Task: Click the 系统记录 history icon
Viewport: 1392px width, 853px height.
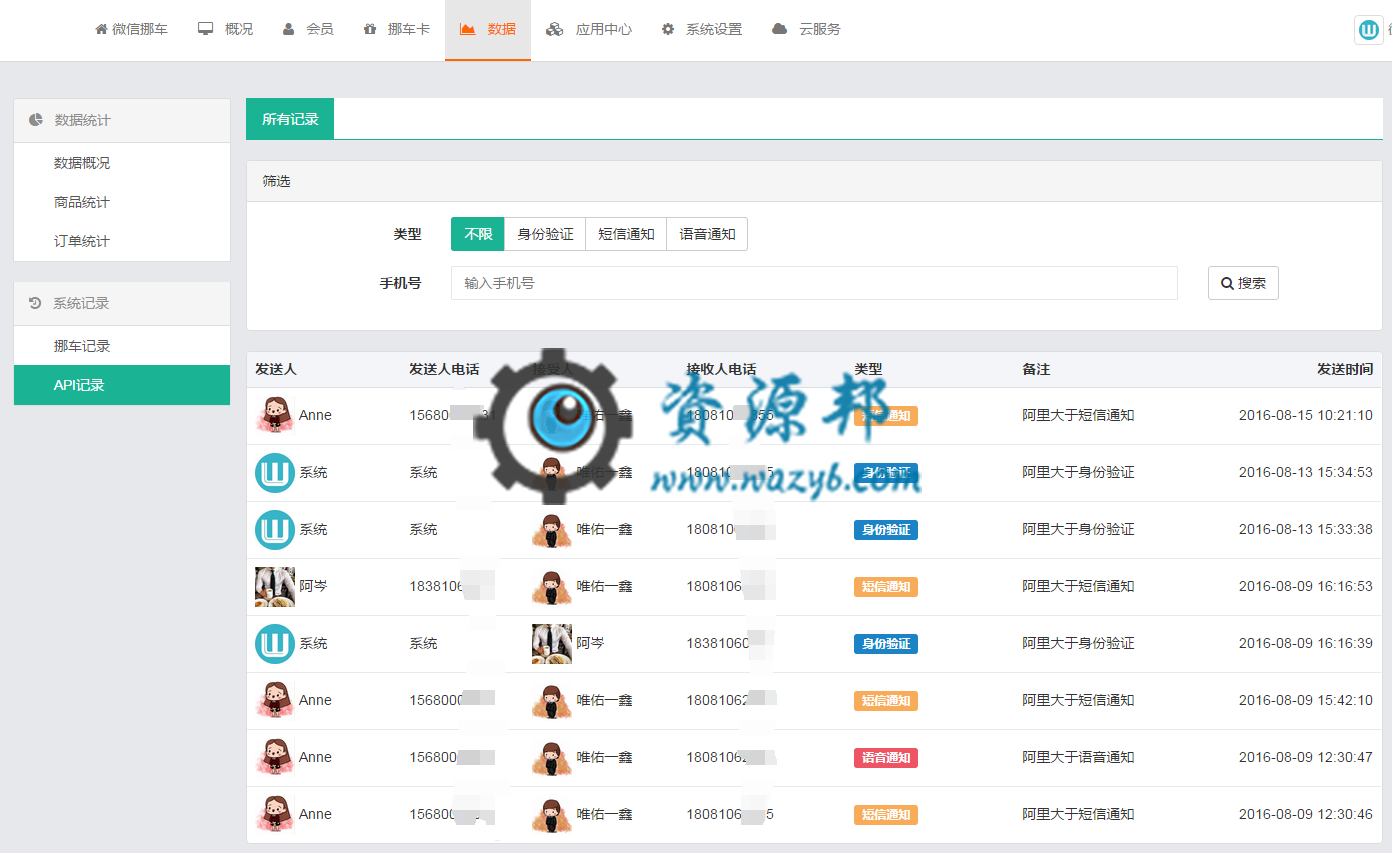Action: (35, 303)
